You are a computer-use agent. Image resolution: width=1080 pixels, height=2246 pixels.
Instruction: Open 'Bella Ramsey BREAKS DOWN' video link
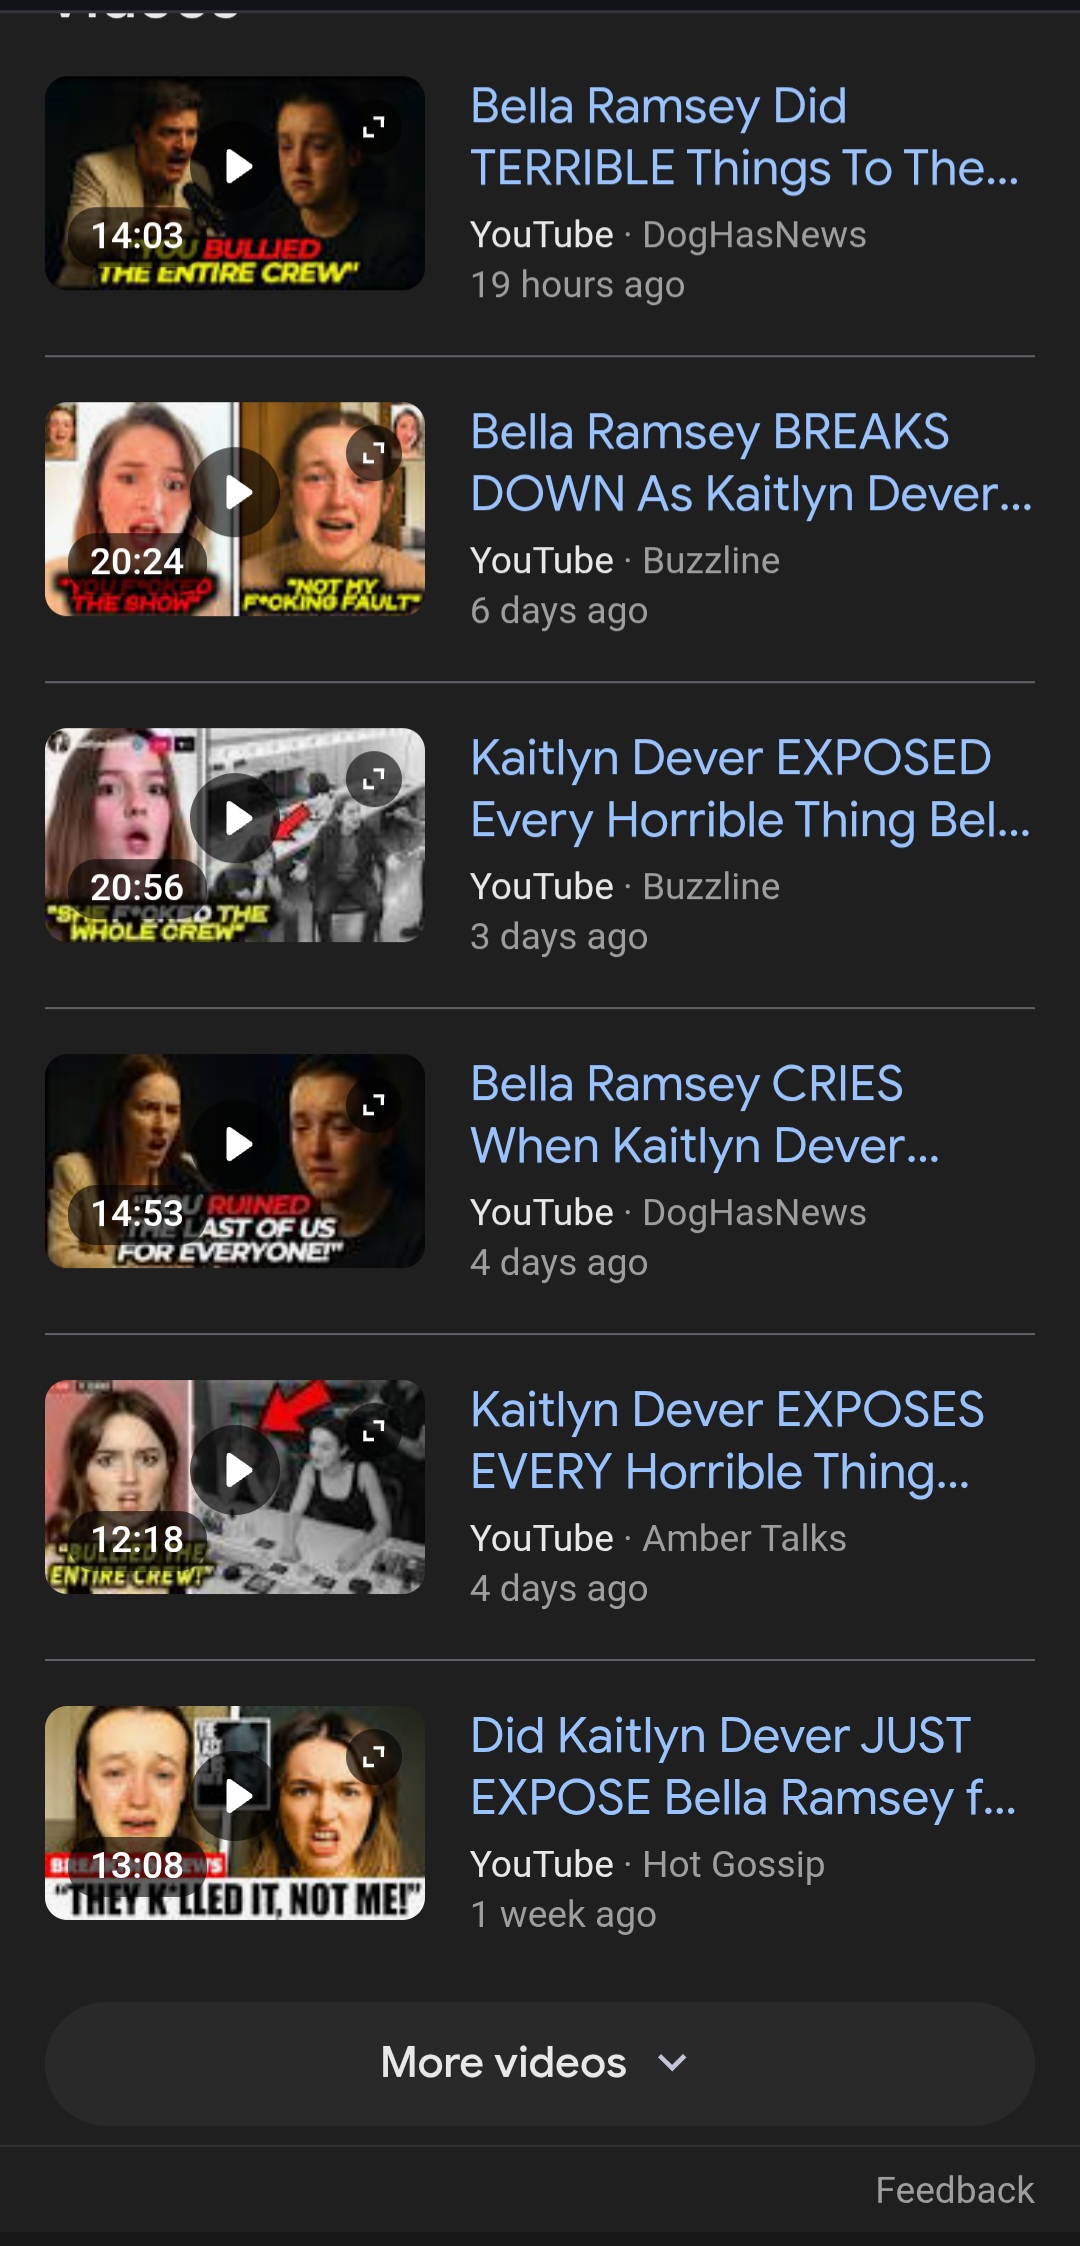[751, 463]
